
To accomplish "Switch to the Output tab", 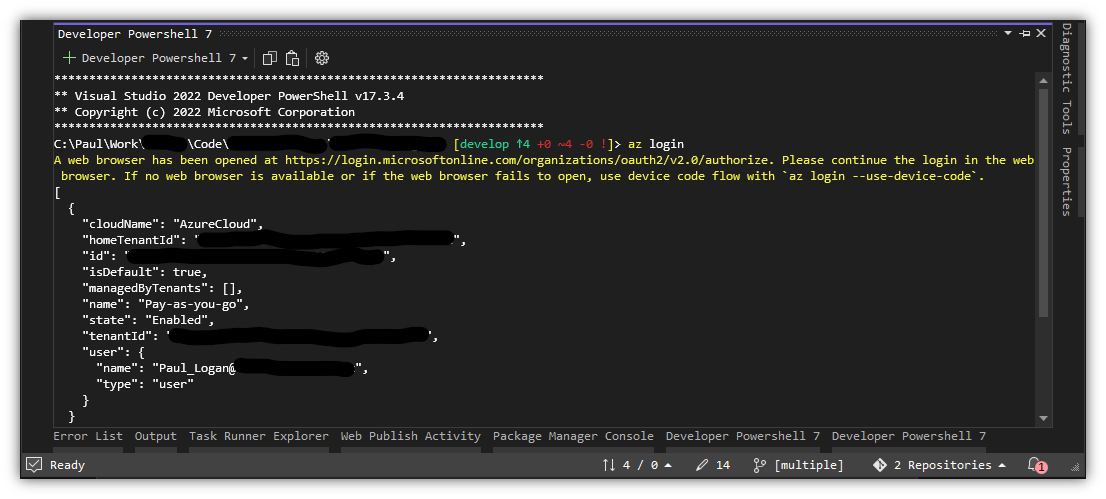I will (x=156, y=436).
